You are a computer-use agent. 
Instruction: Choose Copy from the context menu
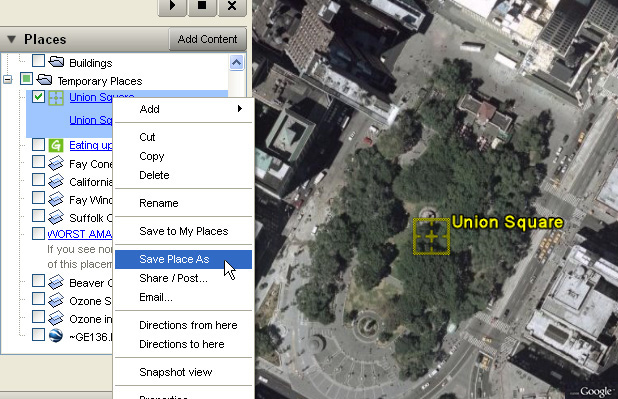tap(184, 156)
